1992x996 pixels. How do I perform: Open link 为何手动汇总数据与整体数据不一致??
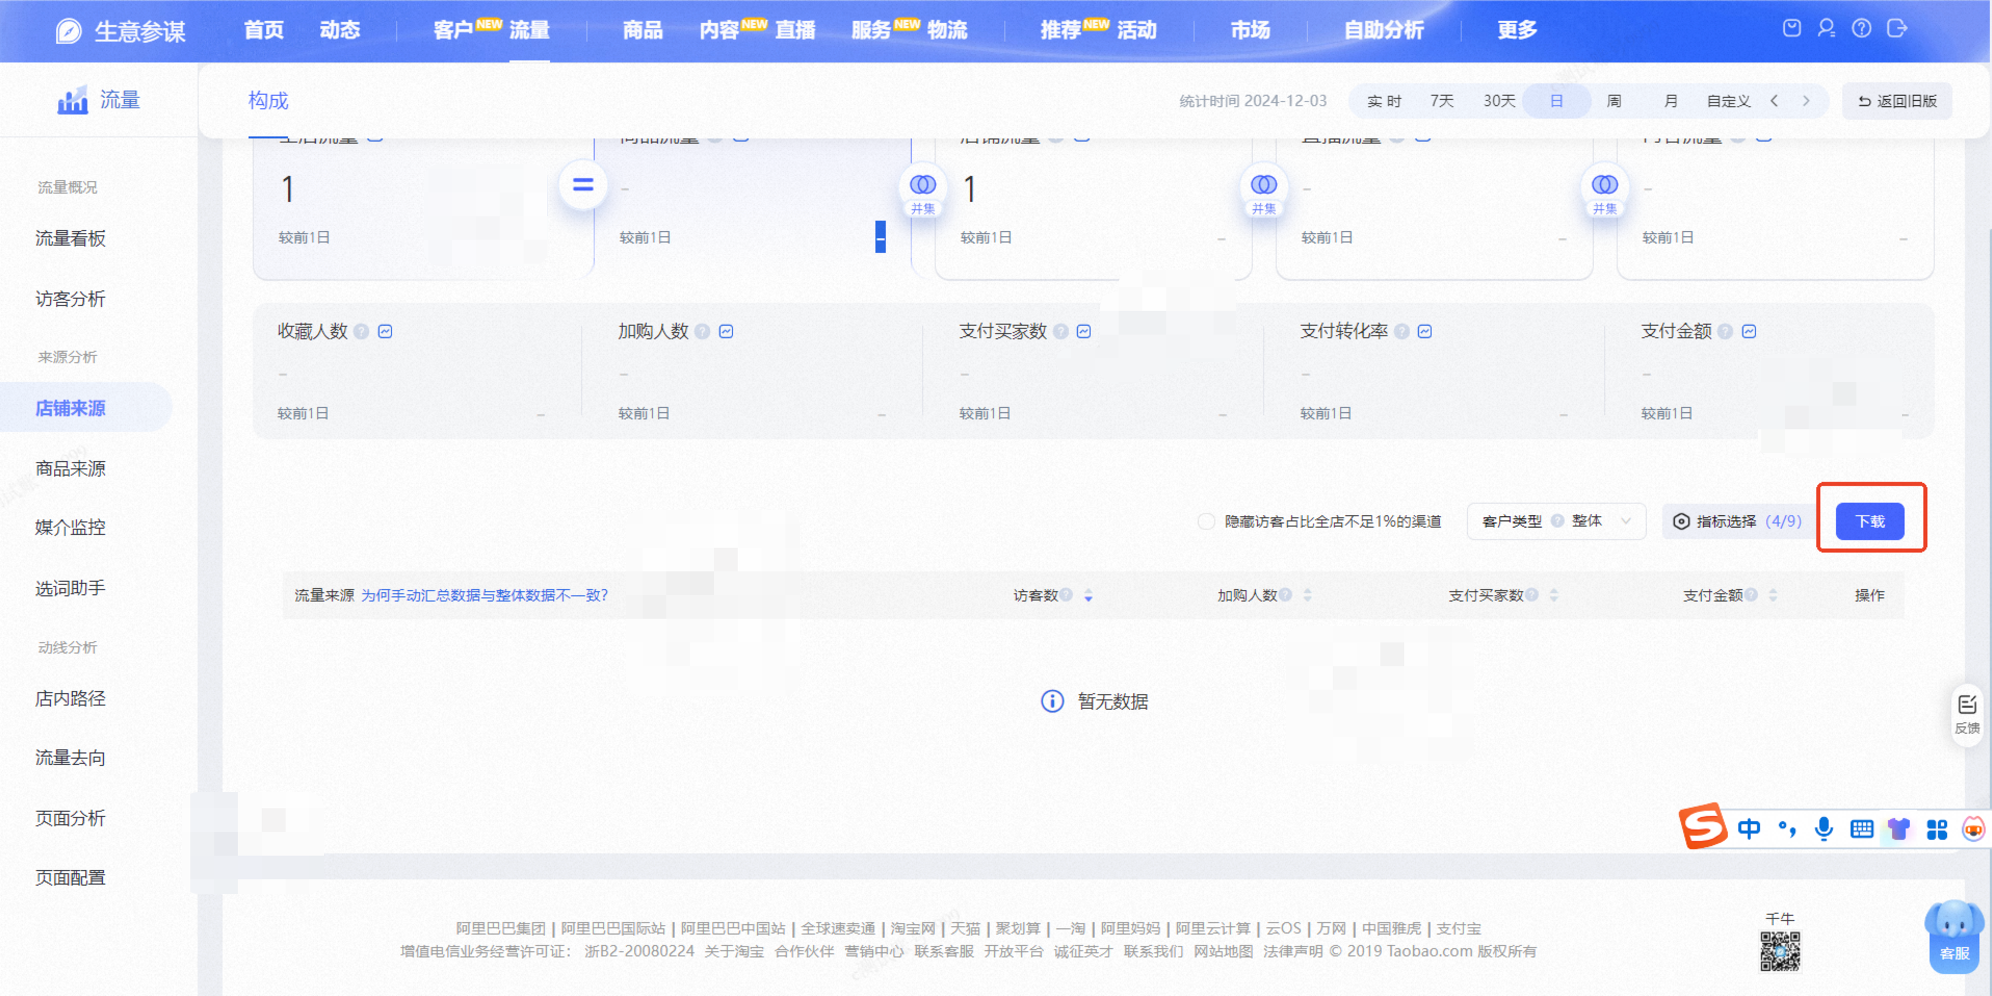point(485,595)
